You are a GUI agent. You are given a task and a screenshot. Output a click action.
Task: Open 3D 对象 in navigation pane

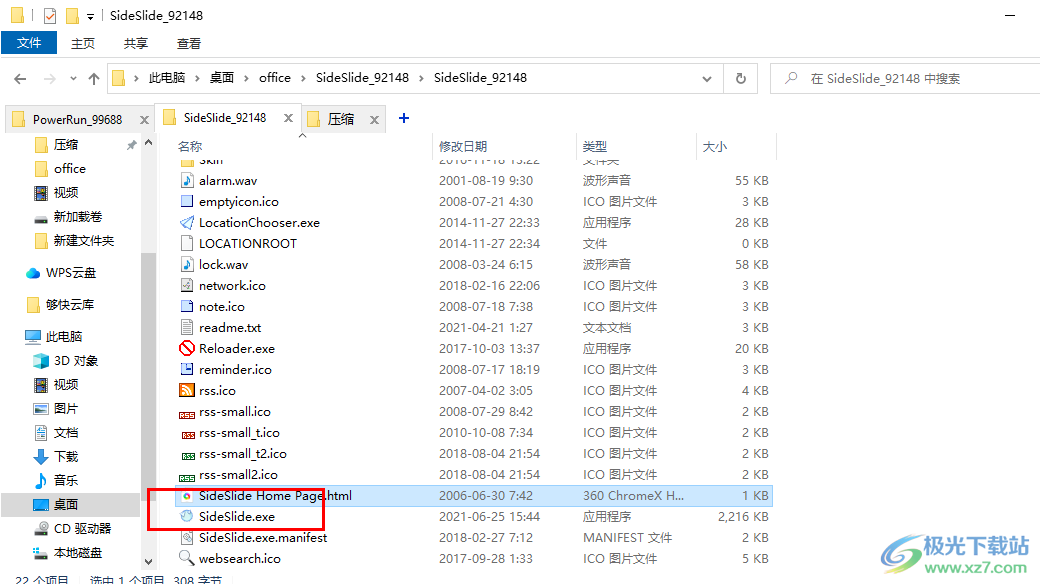[76, 361]
